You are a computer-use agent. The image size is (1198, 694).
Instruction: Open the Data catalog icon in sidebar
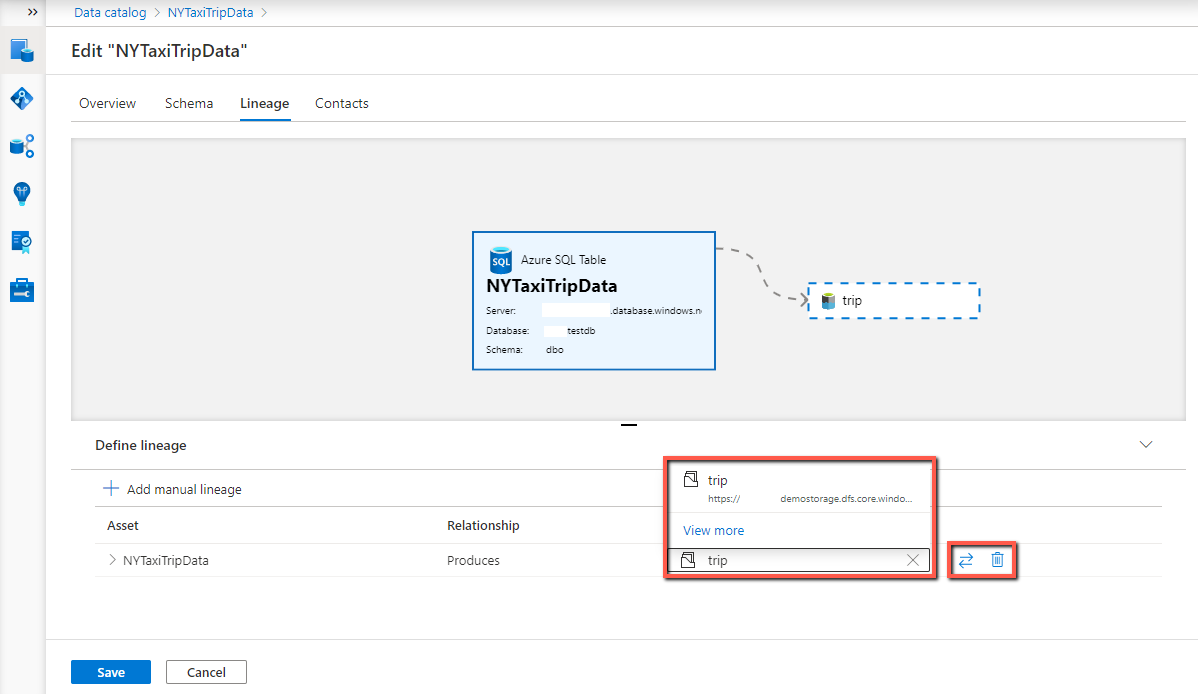[21, 51]
